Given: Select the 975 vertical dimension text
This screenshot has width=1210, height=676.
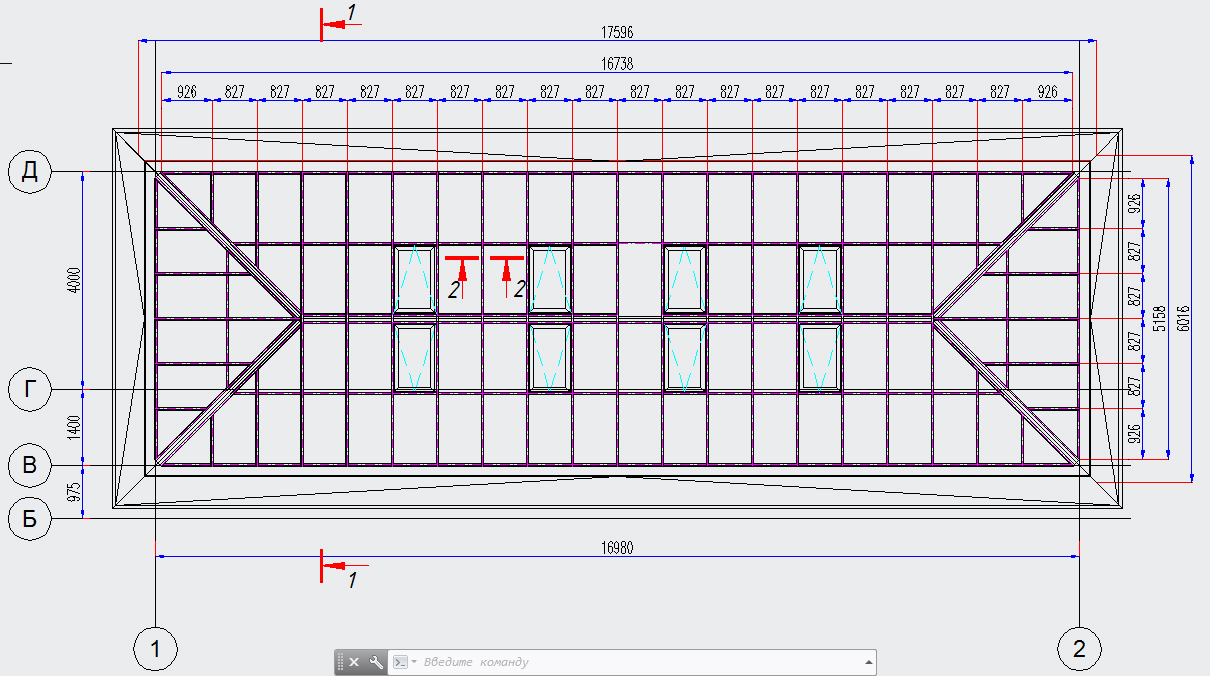Looking at the screenshot, I should coord(74,493).
